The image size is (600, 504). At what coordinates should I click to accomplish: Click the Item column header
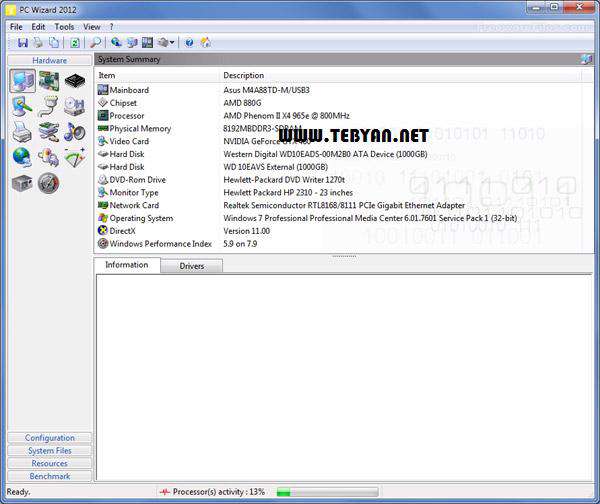point(157,75)
